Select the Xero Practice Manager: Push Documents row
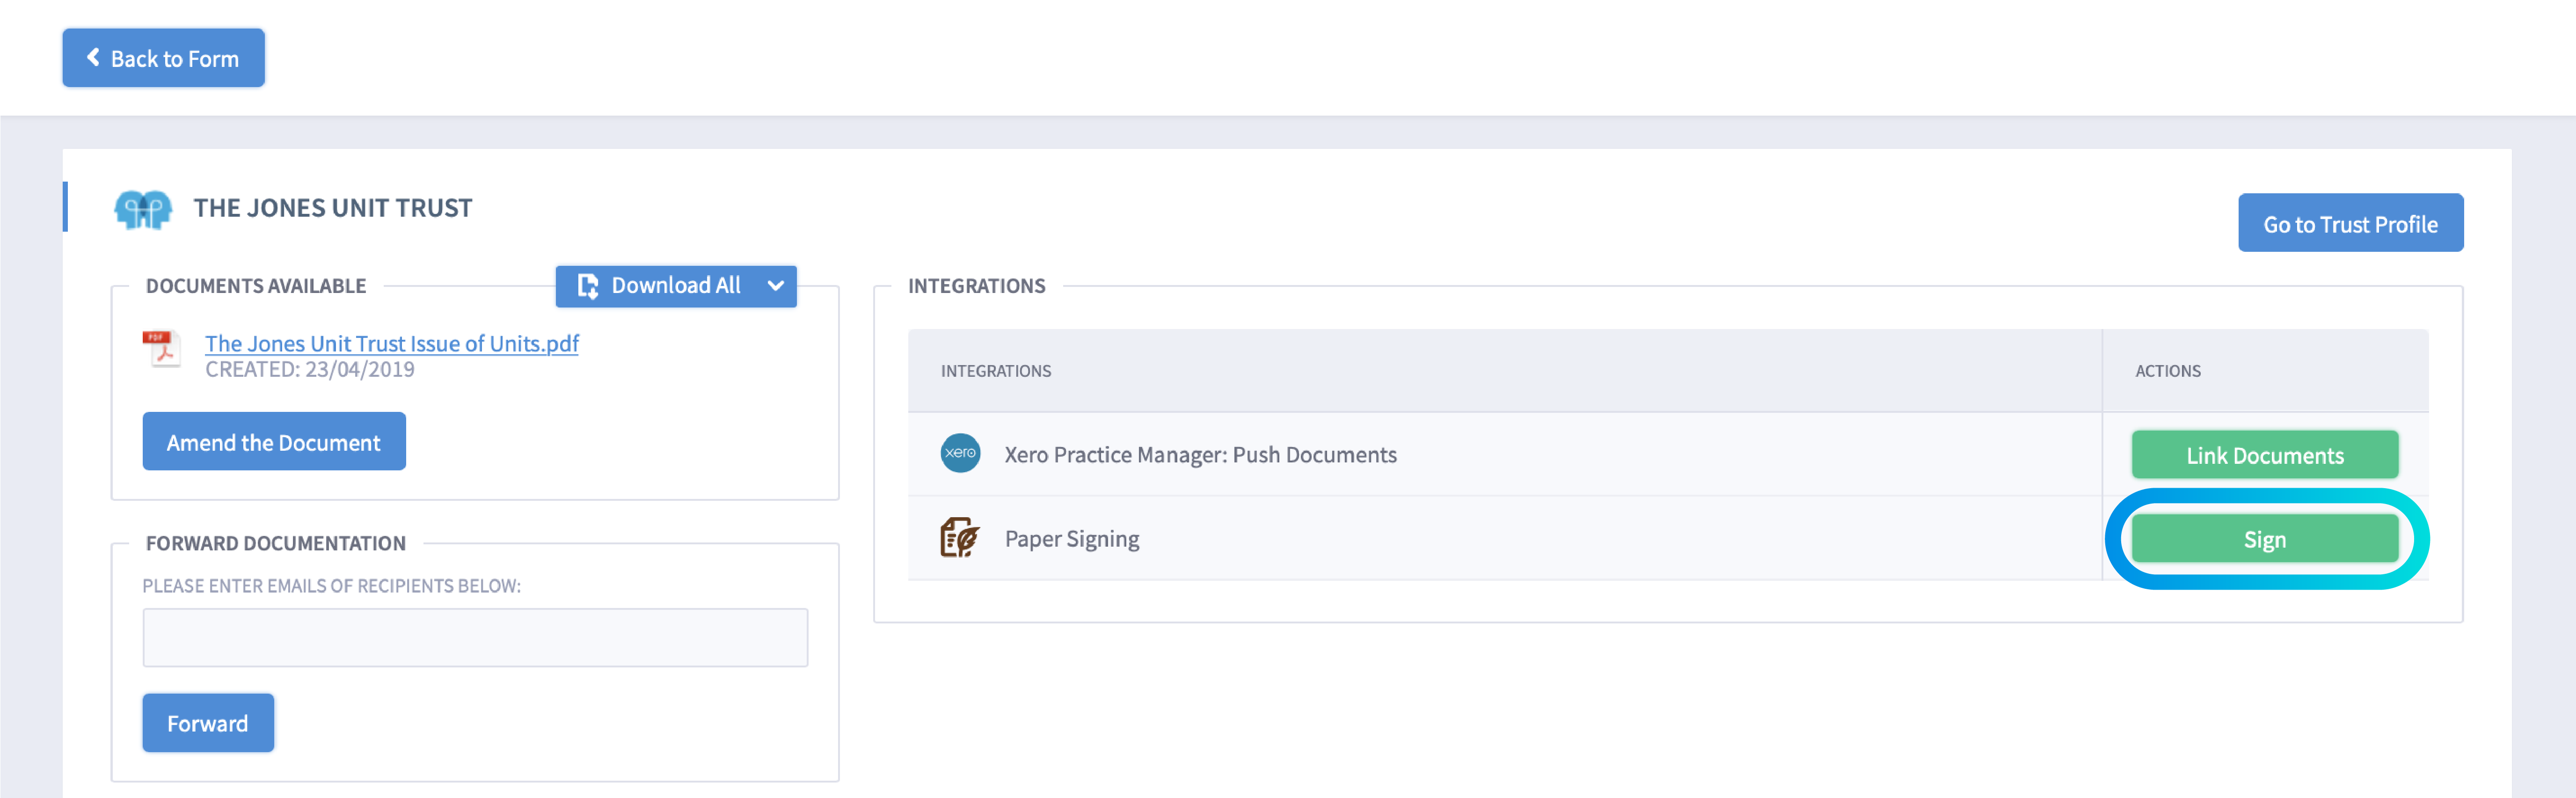2576x798 pixels. (x=1505, y=454)
